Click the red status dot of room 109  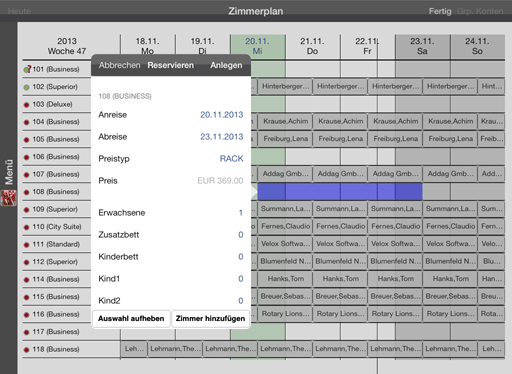pyautogui.click(x=26, y=210)
